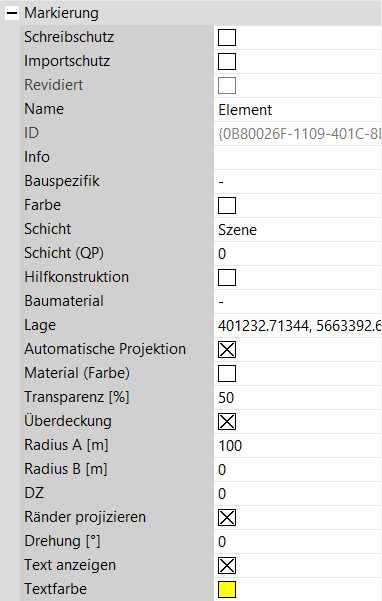Check the Hilfkonstruktion checkbox

pos(227,278)
